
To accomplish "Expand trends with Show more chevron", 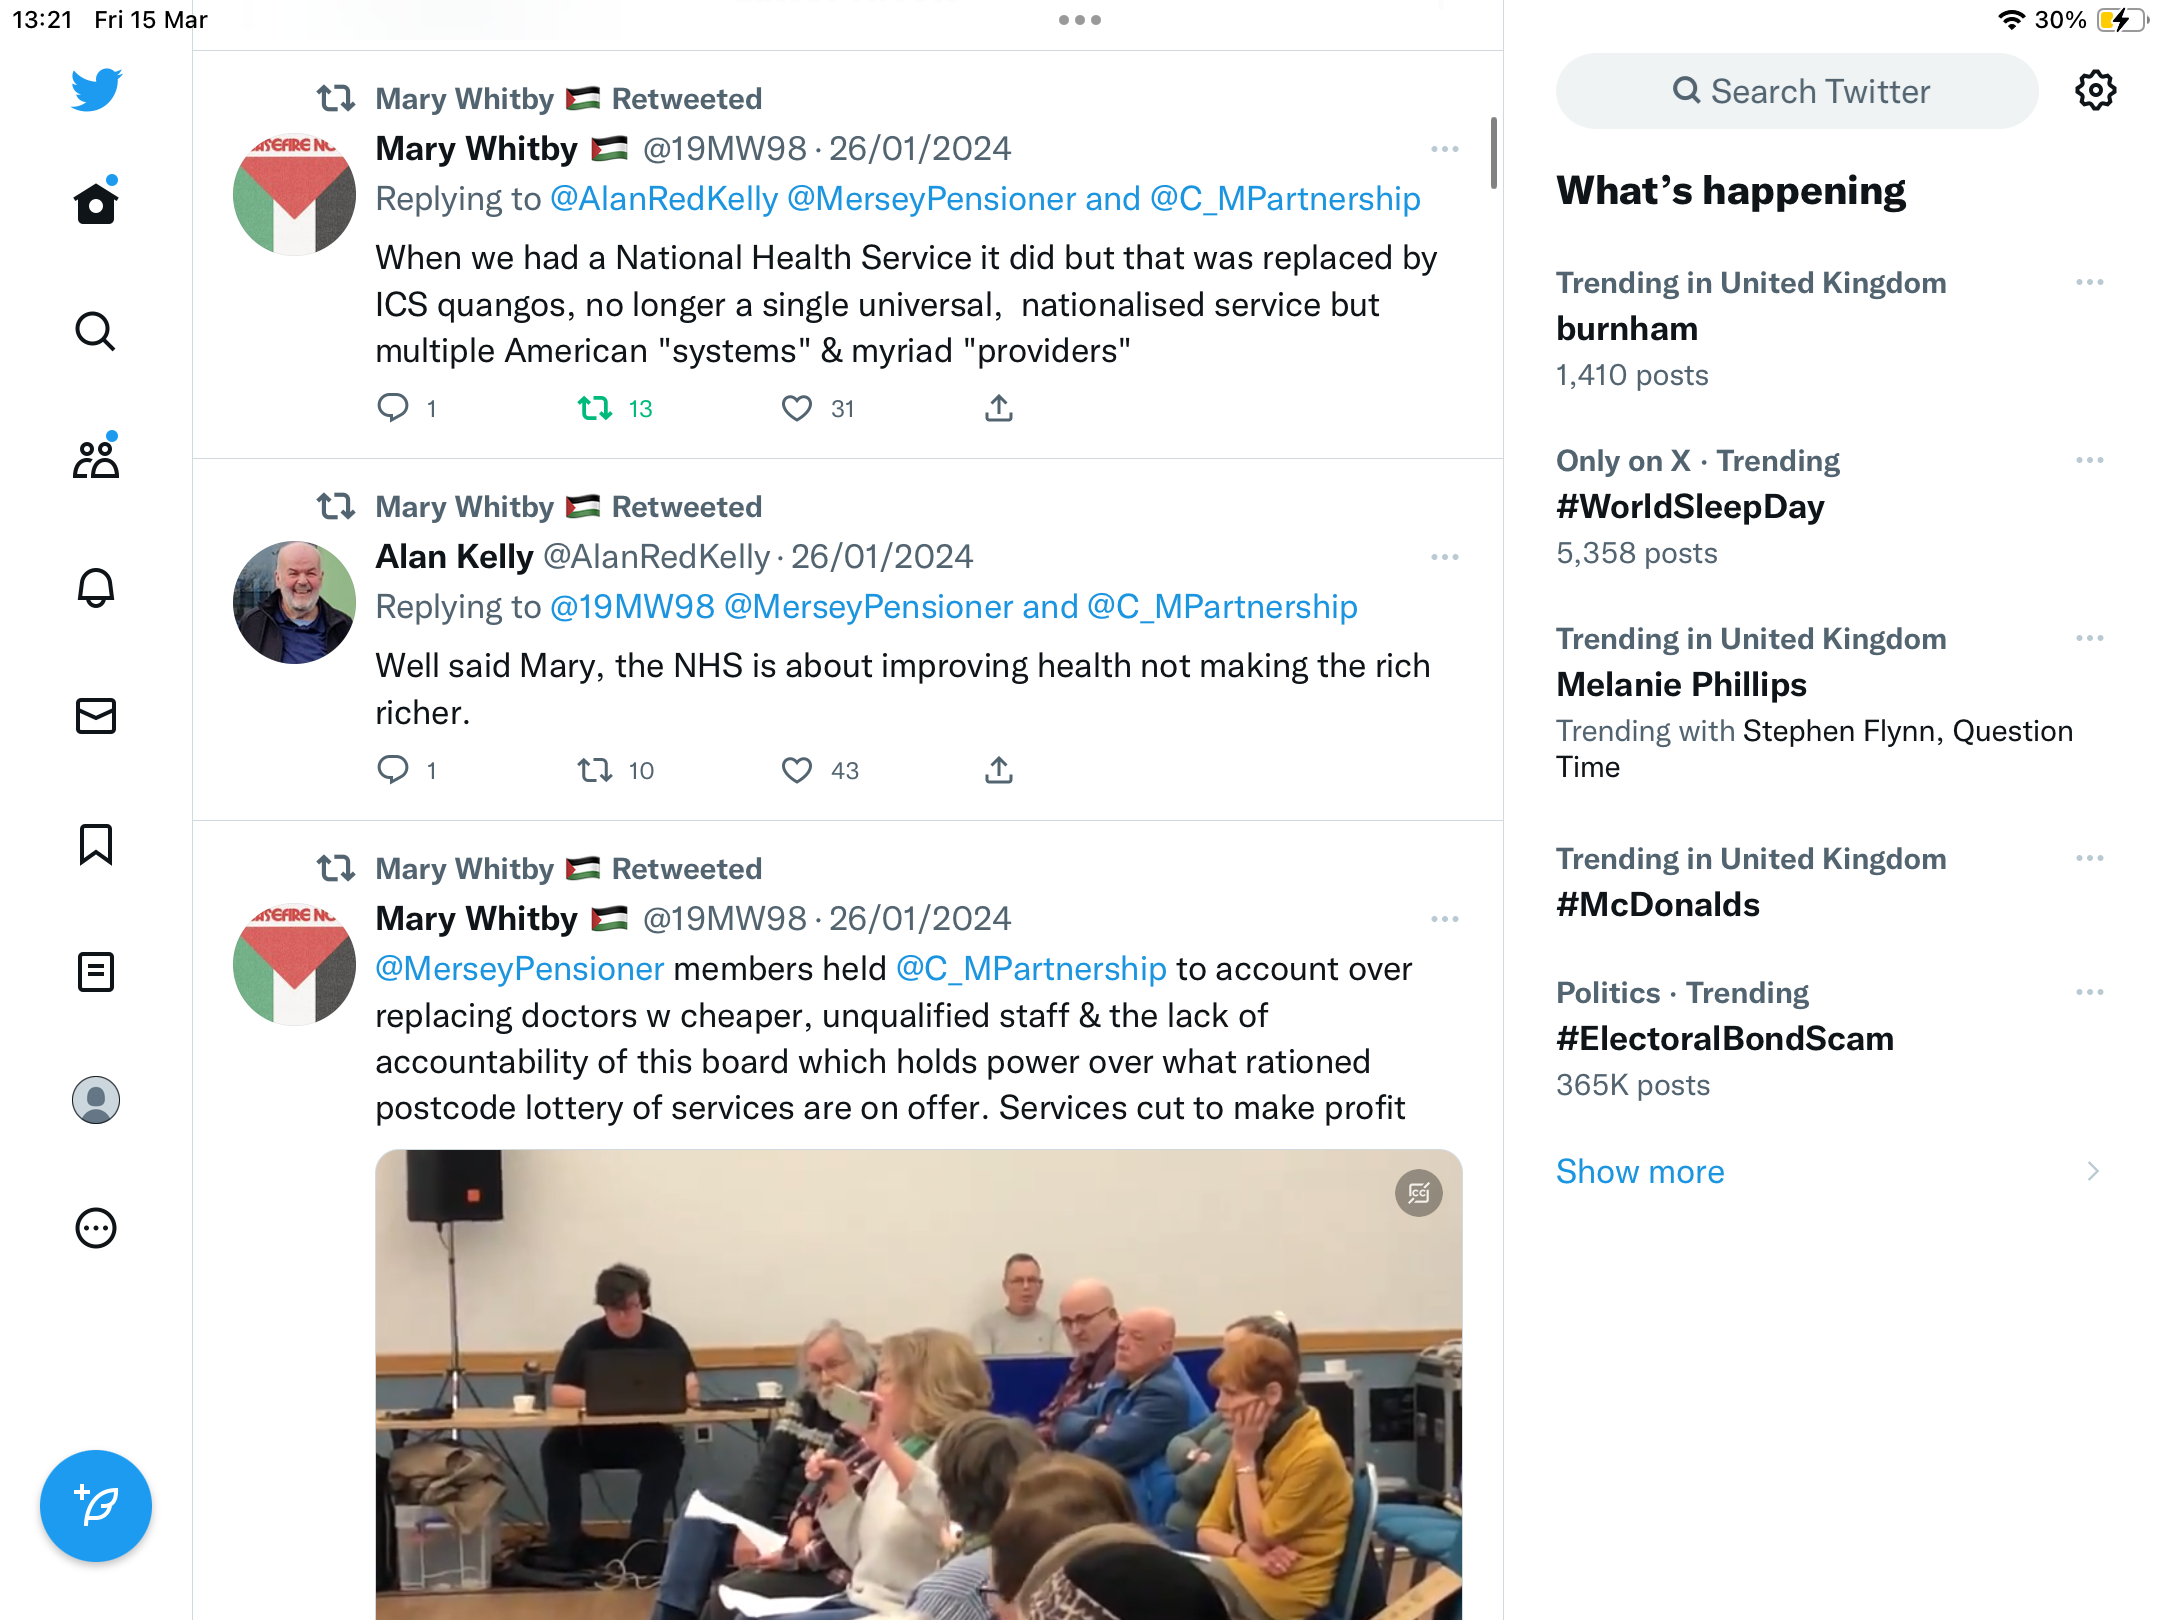I will pyautogui.click(x=2093, y=1171).
